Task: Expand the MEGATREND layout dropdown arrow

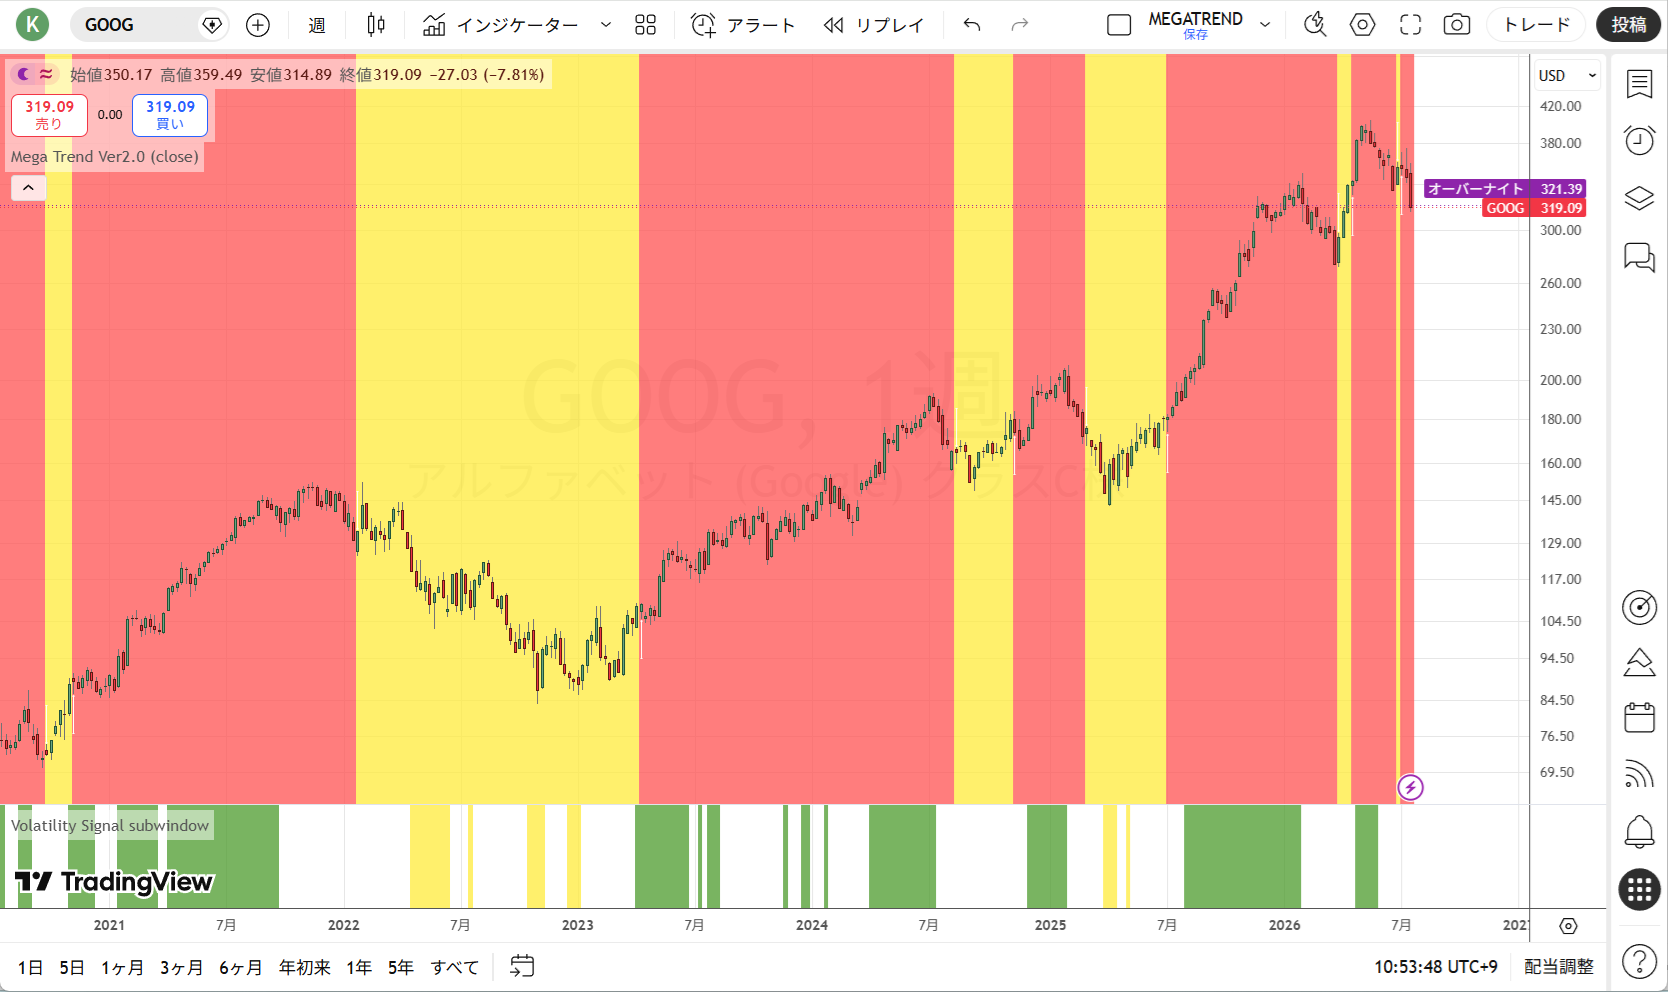Action: 1265,25
